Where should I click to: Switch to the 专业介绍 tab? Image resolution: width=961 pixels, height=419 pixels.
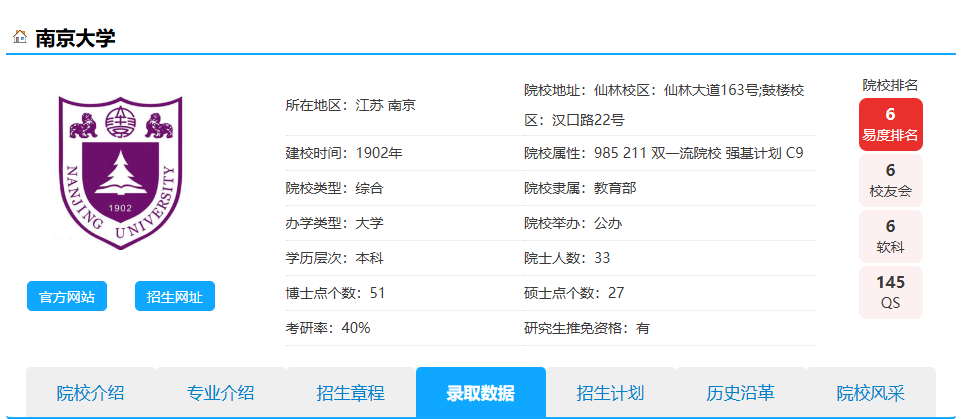coord(220,393)
